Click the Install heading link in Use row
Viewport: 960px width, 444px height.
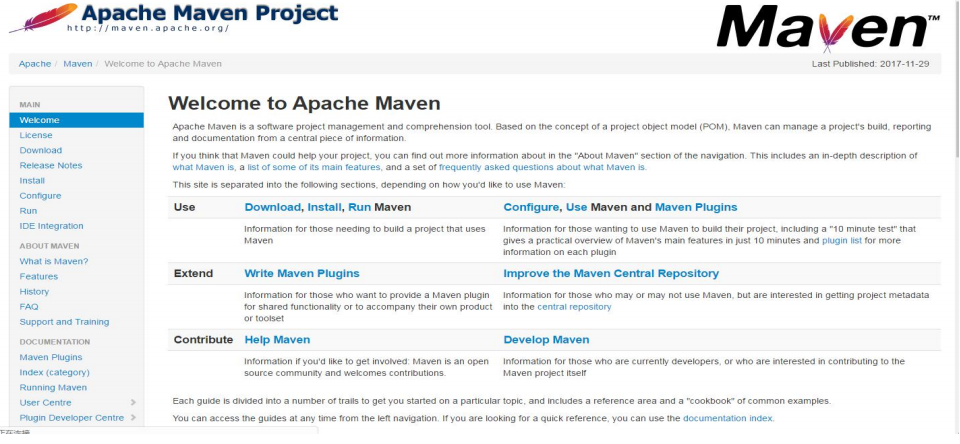tap(324, 207)
